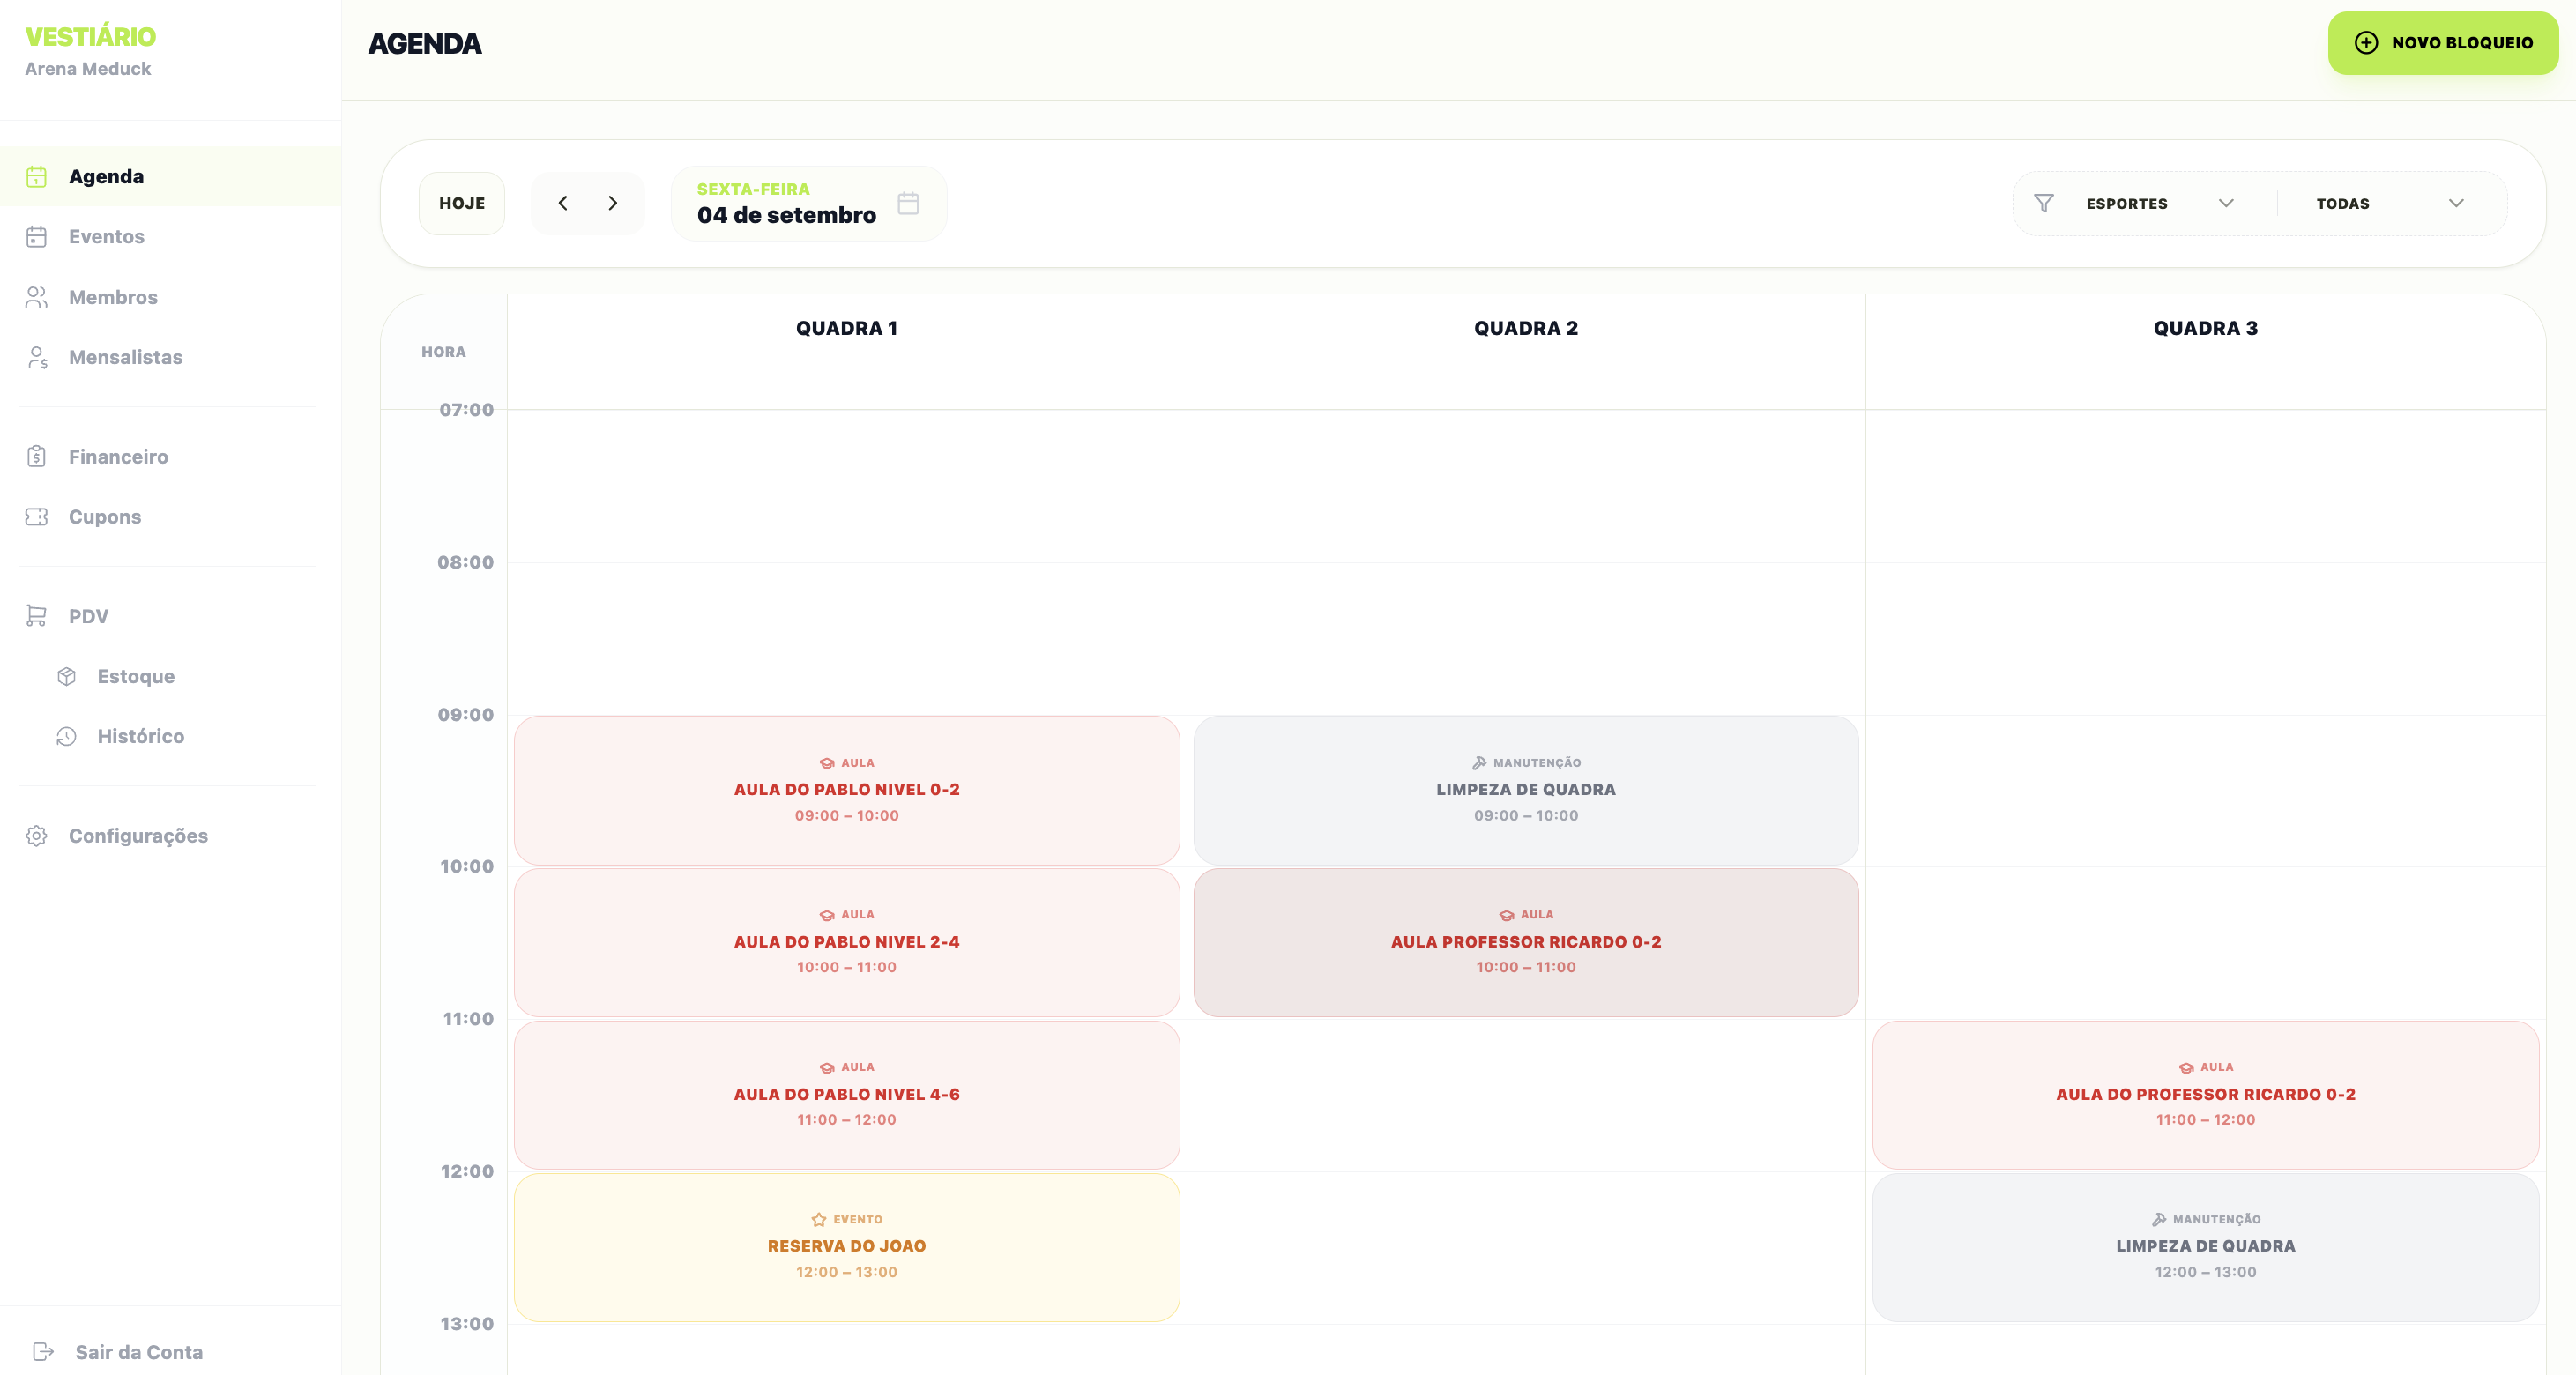Open Limpeza de Quadra 12:00 block

(2206, 1247)
